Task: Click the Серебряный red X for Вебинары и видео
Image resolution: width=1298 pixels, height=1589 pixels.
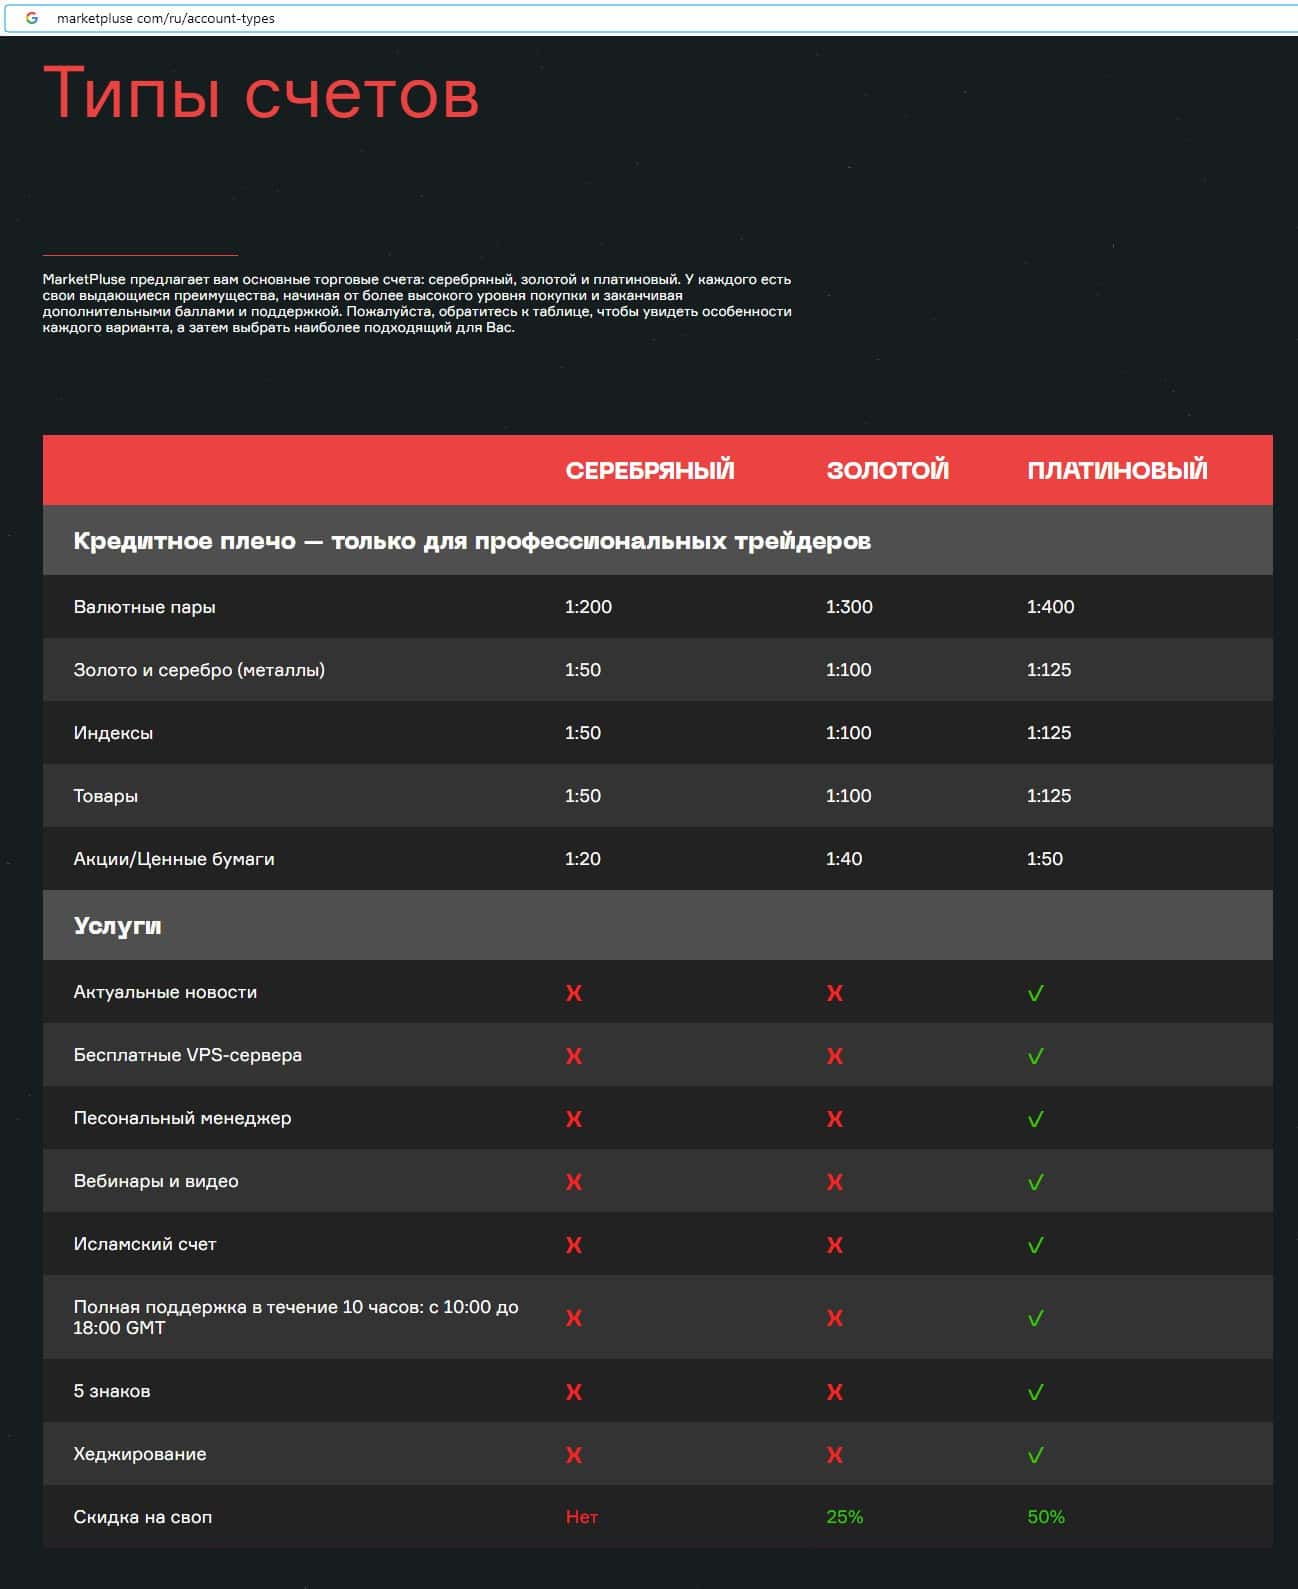Action: (x=574, y=1182)
